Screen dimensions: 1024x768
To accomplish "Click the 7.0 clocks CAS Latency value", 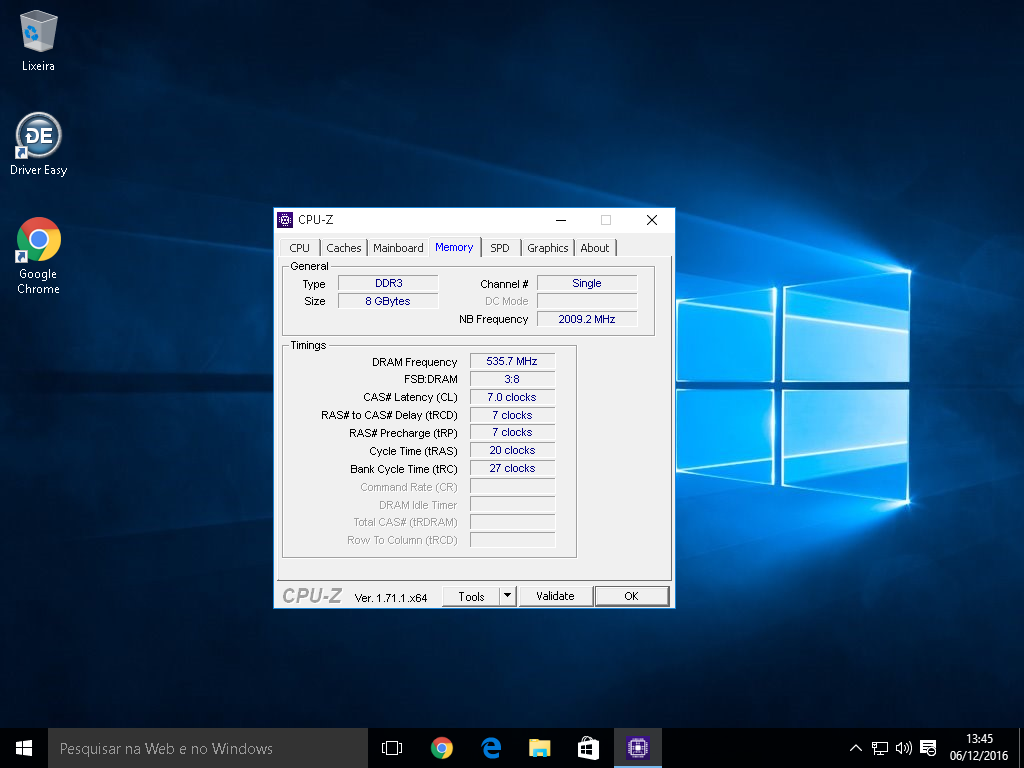I will click(513, 397).
